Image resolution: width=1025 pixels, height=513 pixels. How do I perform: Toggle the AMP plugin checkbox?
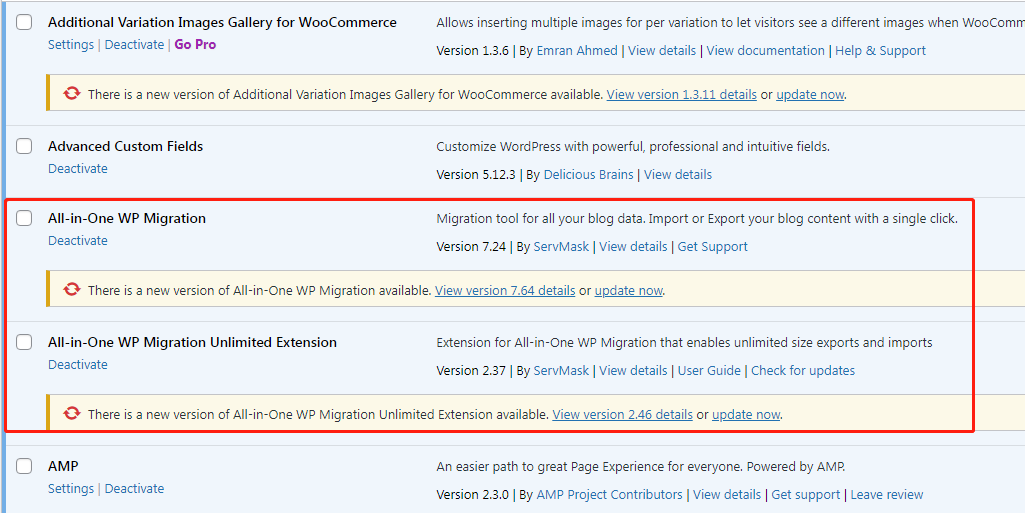point(24,466)
